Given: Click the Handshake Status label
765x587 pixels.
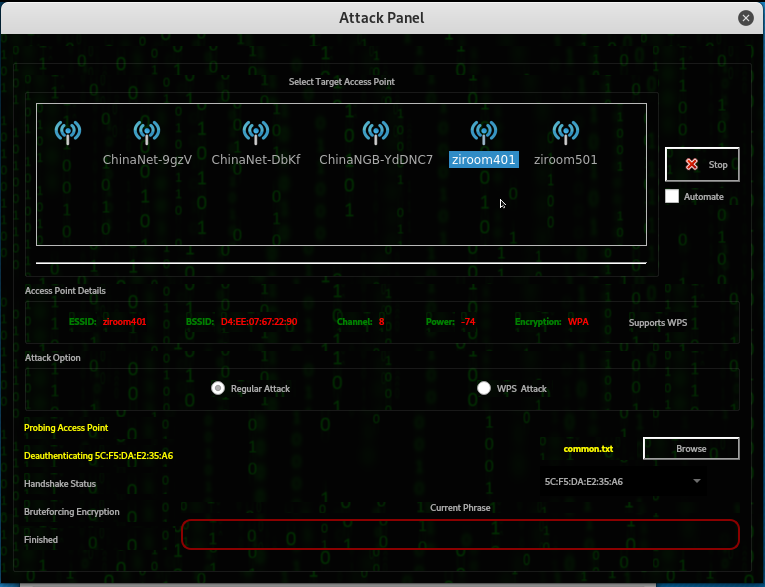Looking at the screenshot, I should point(60,484).
